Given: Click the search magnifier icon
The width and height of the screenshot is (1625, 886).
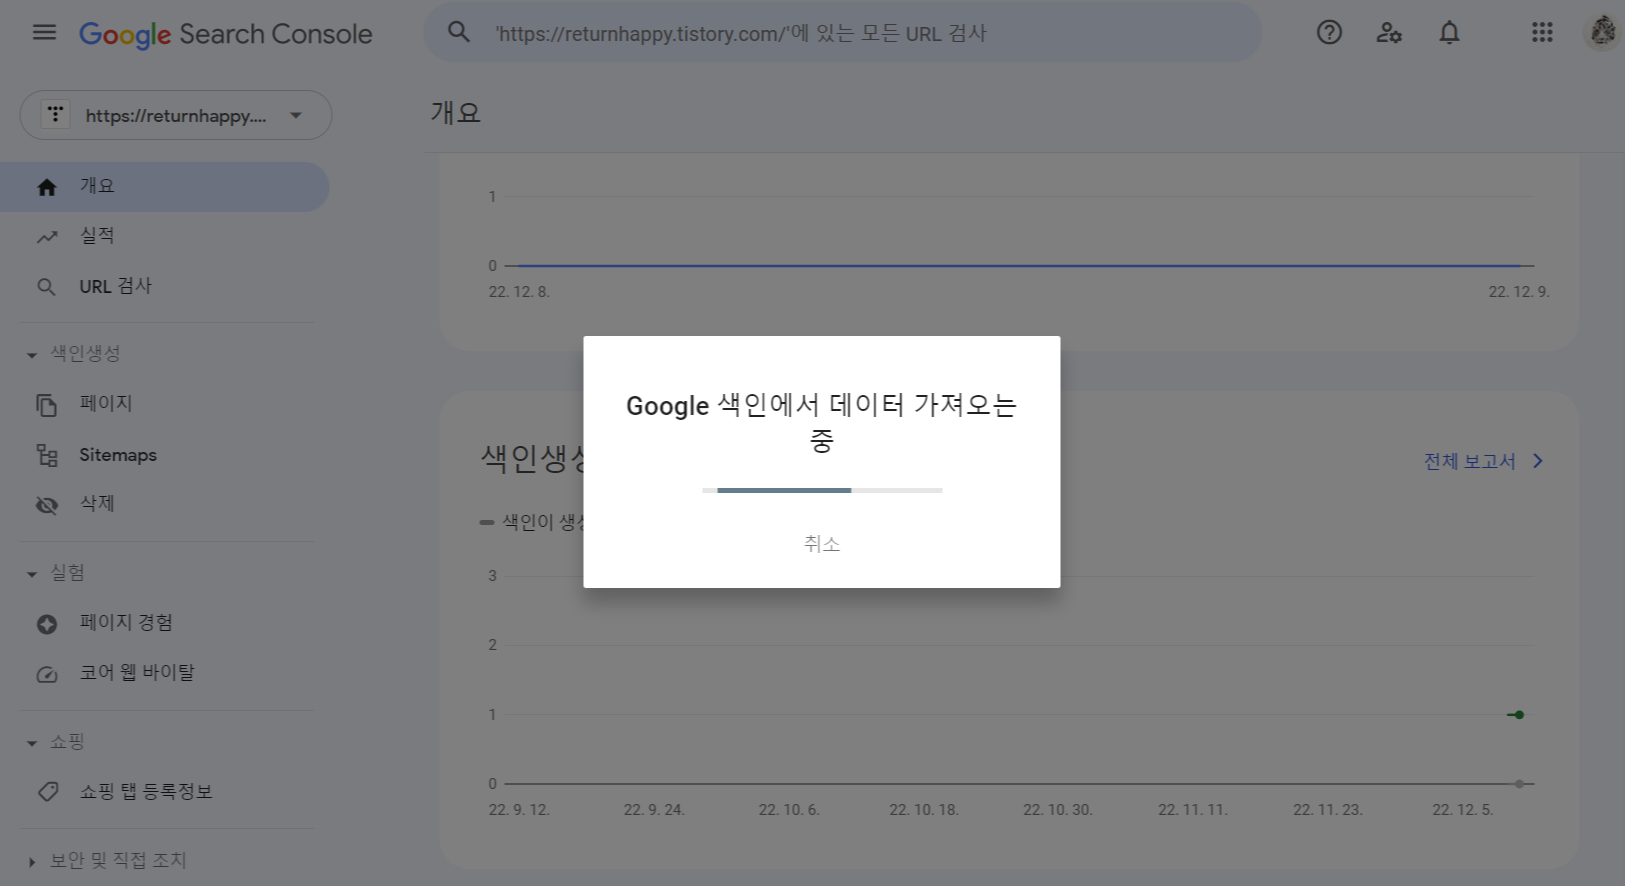Looking at the screenshot, I should pyautogui.click(x=459, y=32).
